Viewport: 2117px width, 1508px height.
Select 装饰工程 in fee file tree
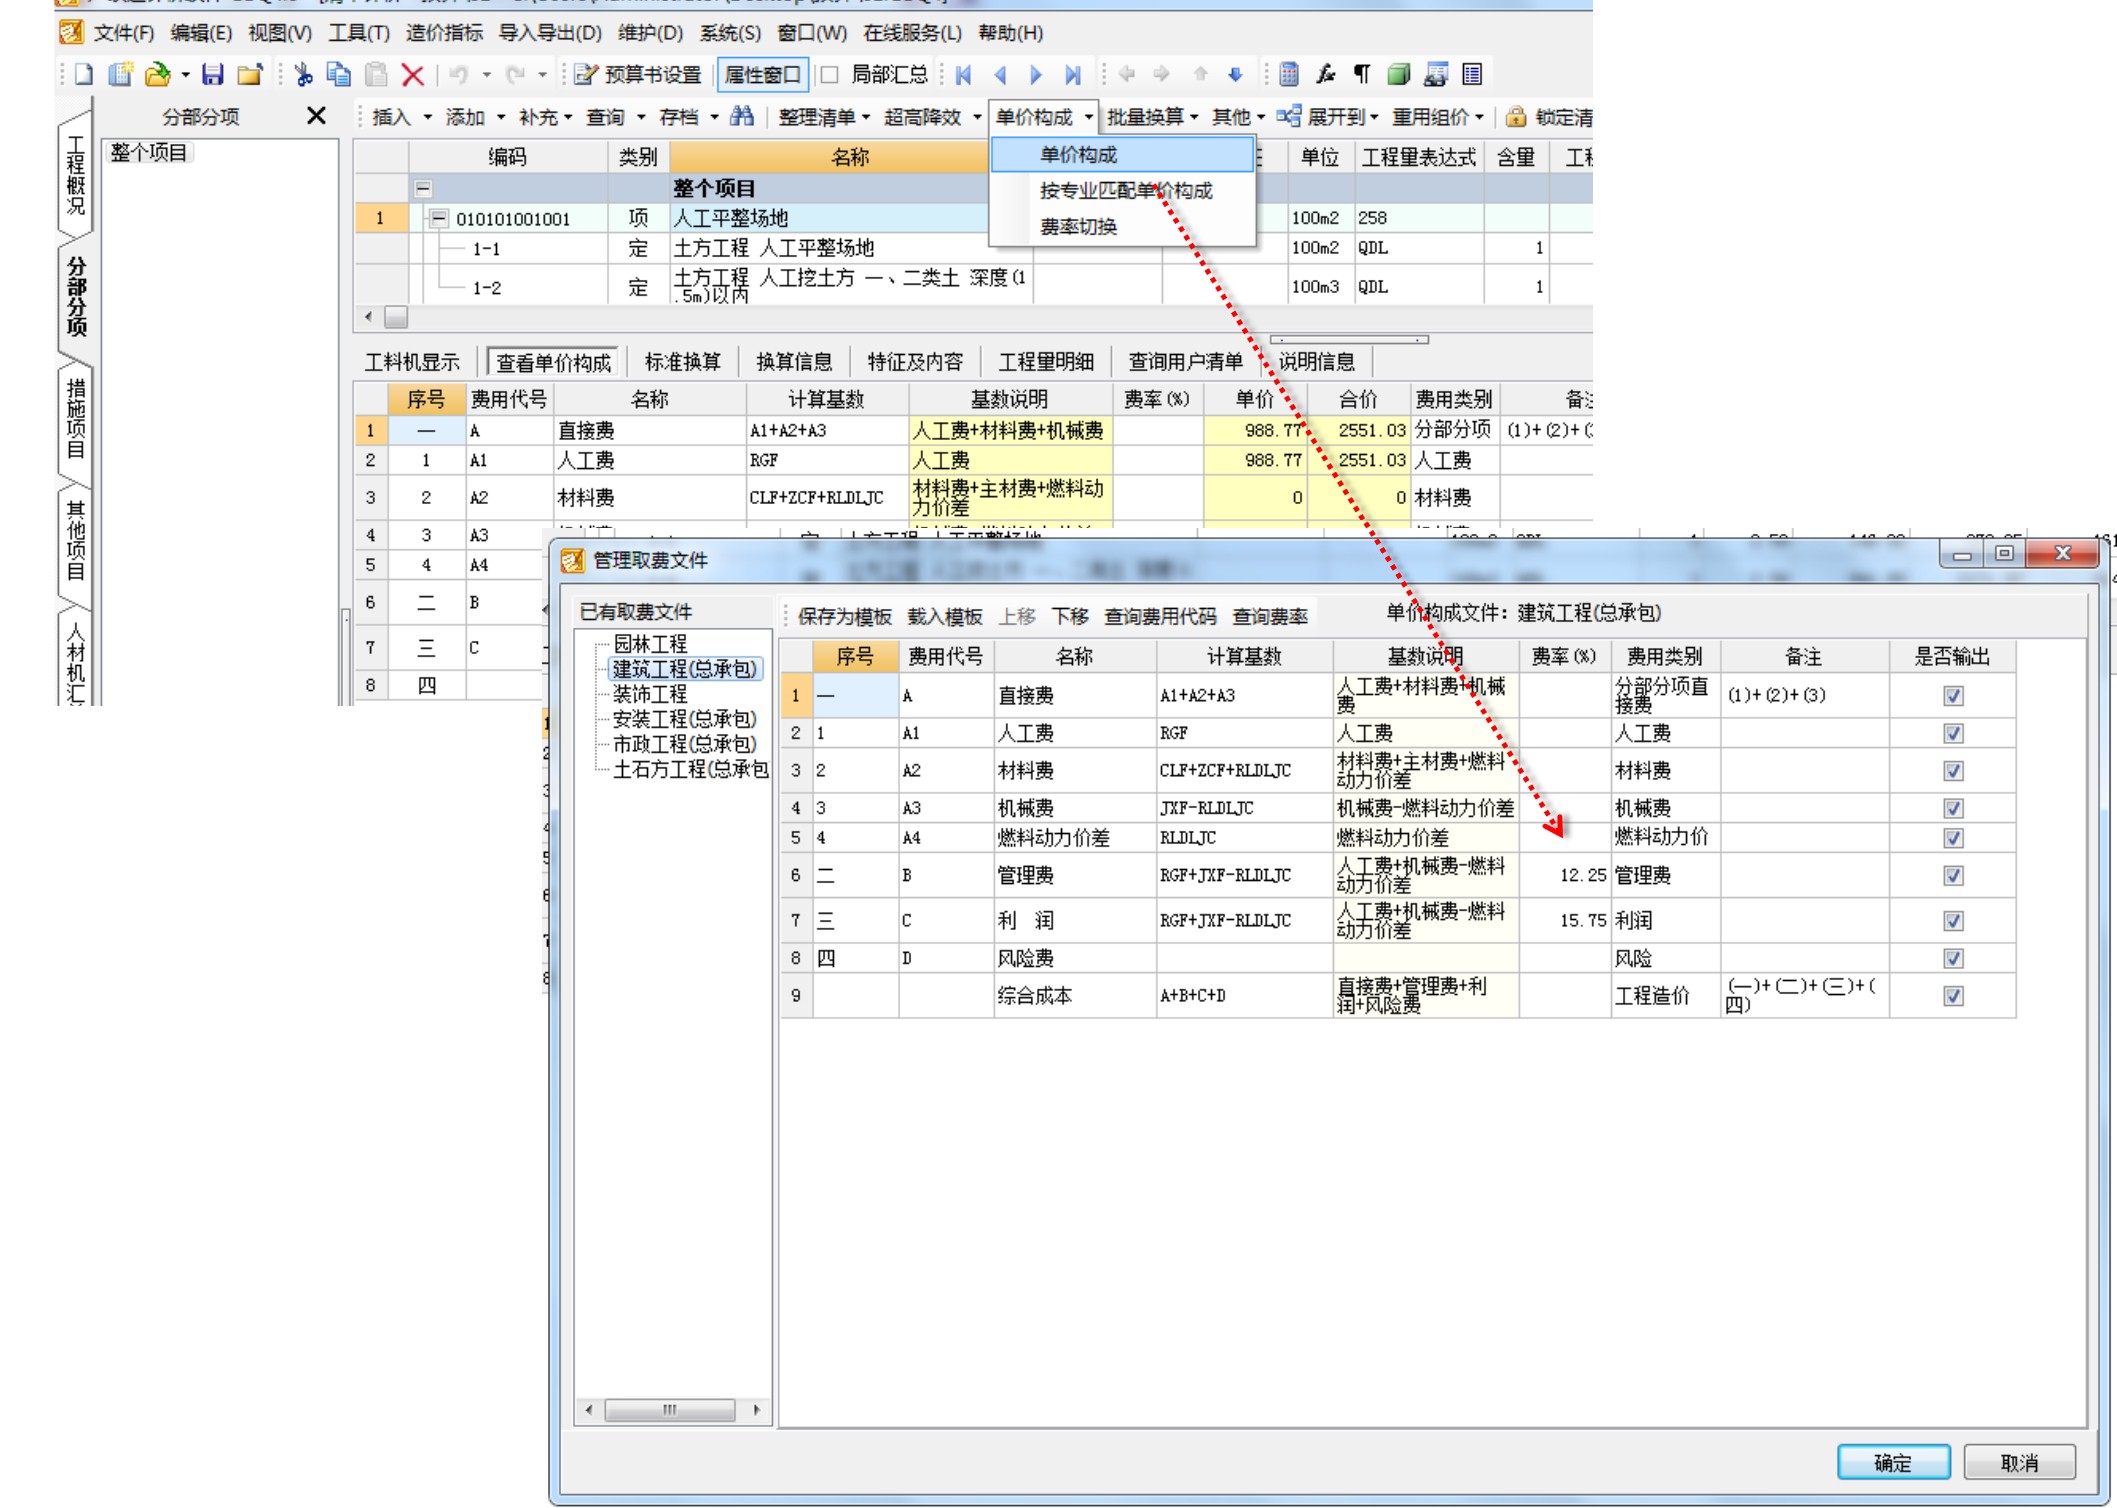point(650,694)
